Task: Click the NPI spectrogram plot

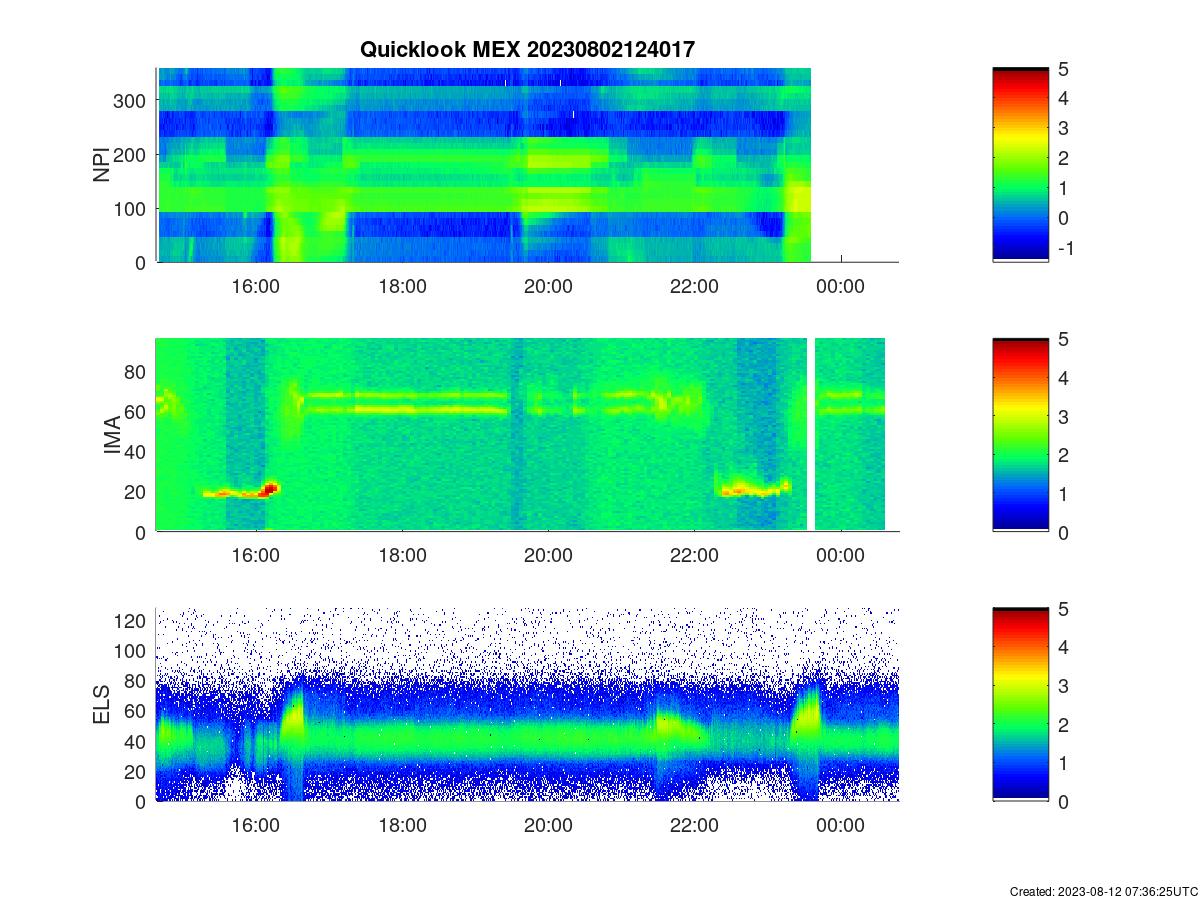Action: 527,165
